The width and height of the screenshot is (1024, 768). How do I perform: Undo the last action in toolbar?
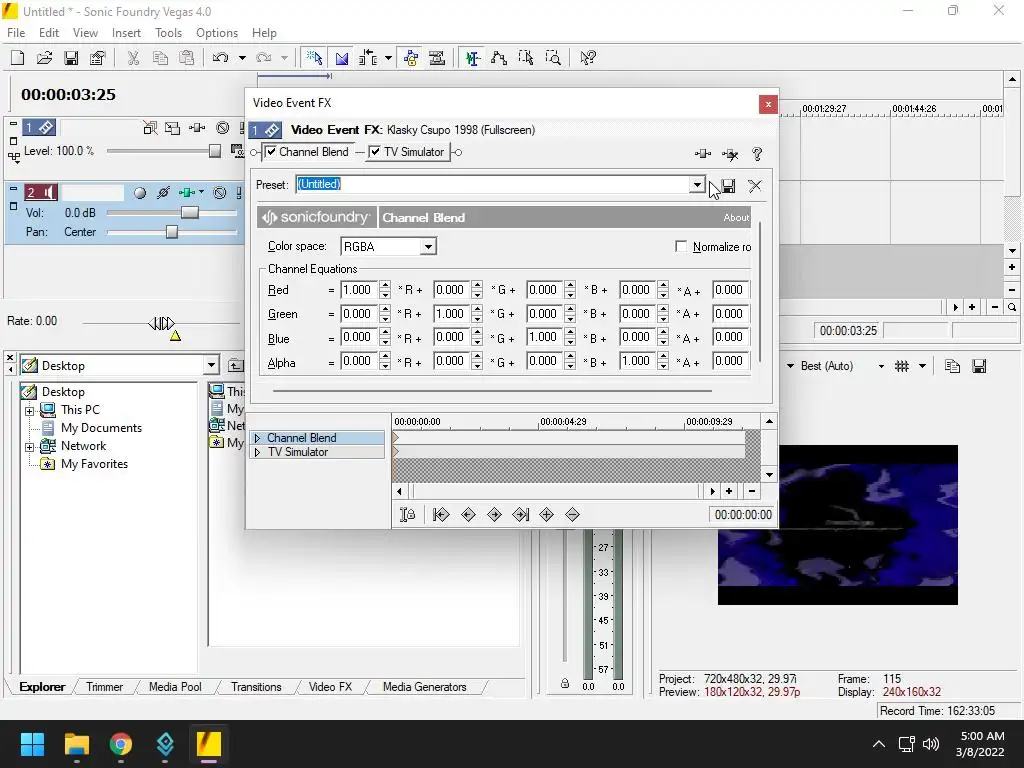click(220, 58)
